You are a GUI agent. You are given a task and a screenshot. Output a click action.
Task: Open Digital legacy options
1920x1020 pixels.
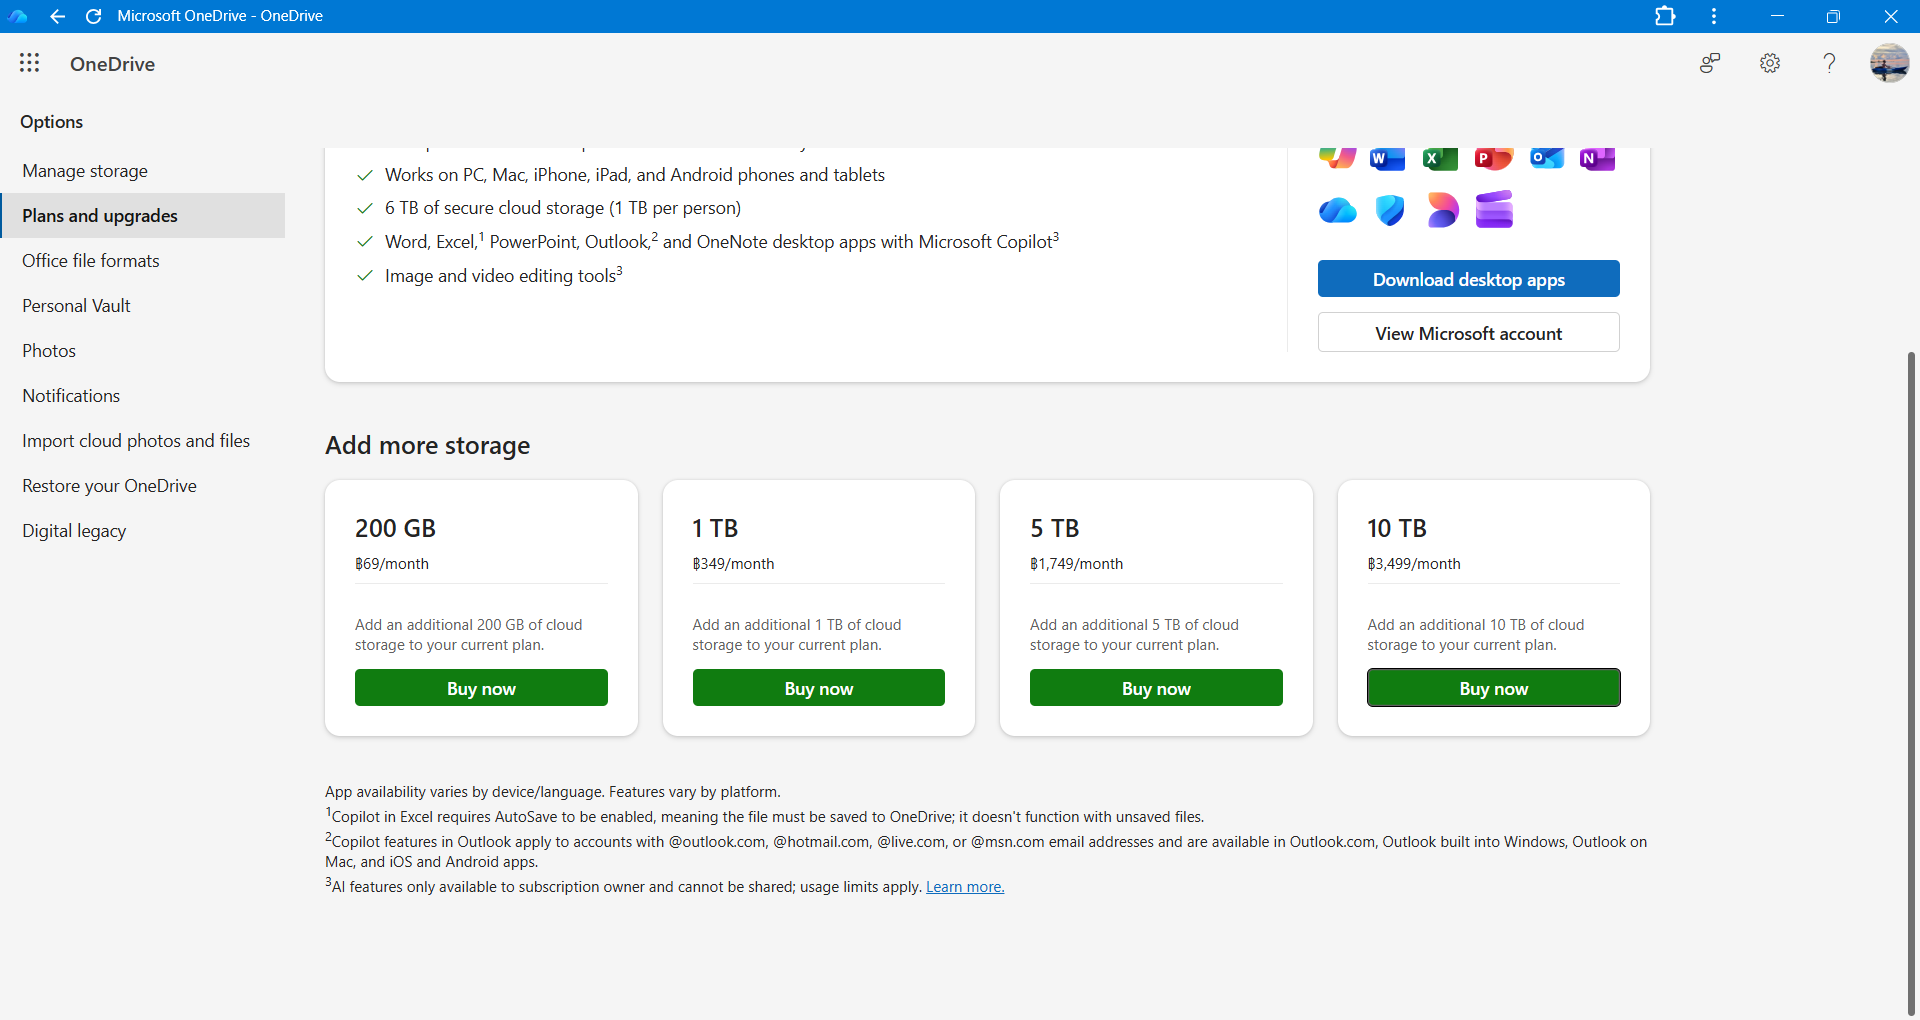pyautogui.click(x=143, y=531)
